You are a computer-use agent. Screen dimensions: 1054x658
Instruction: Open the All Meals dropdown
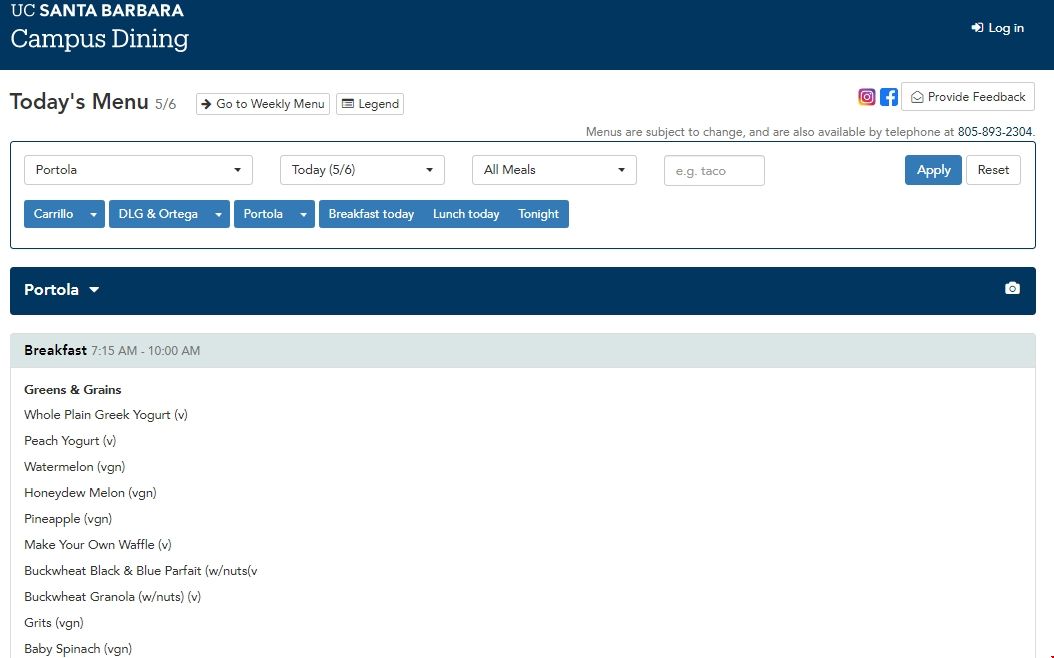pos(554,170)
